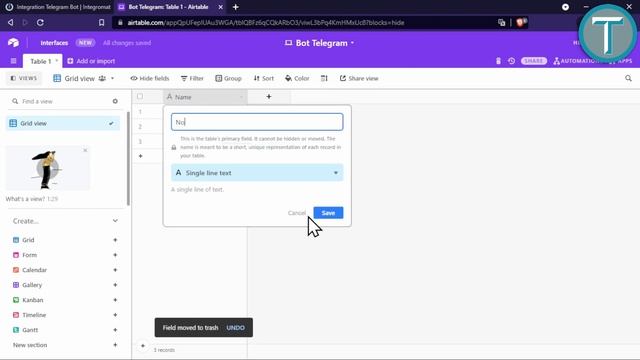
Task: Click the browser address bar URL
Action: pyautogui.click(x=265, y=22)
